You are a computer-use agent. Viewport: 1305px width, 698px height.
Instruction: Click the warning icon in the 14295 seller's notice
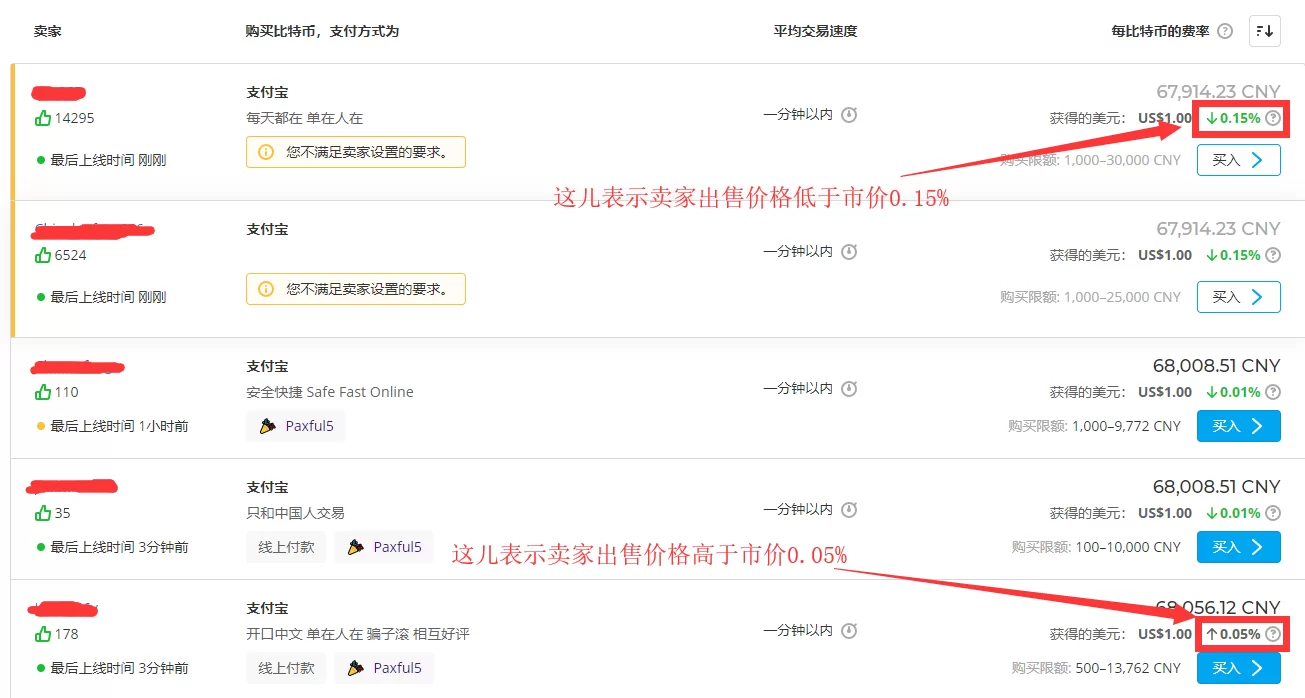pos(266,152)
